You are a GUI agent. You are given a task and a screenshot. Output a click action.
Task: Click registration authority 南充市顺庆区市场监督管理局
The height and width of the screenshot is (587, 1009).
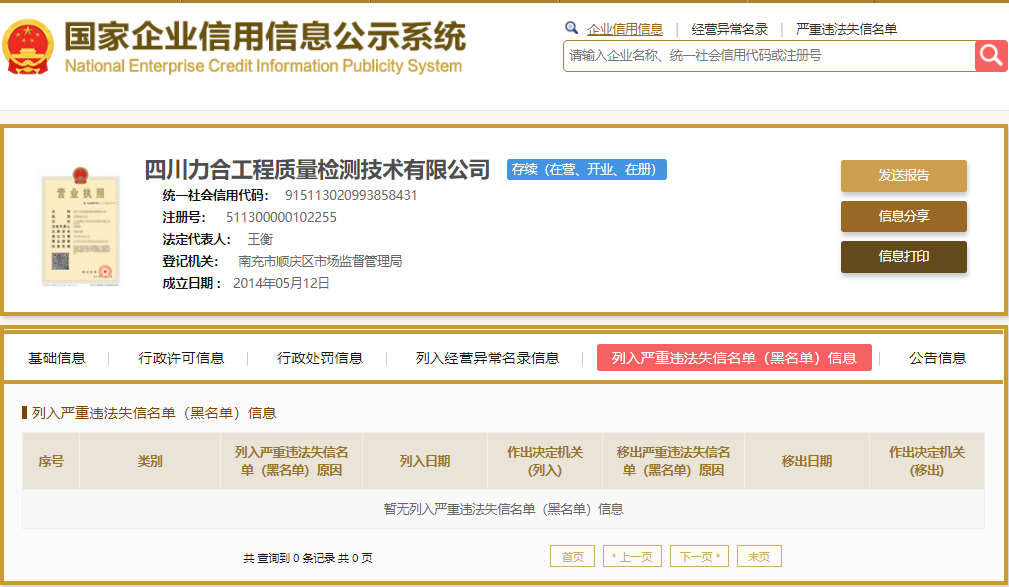[320, 261]
